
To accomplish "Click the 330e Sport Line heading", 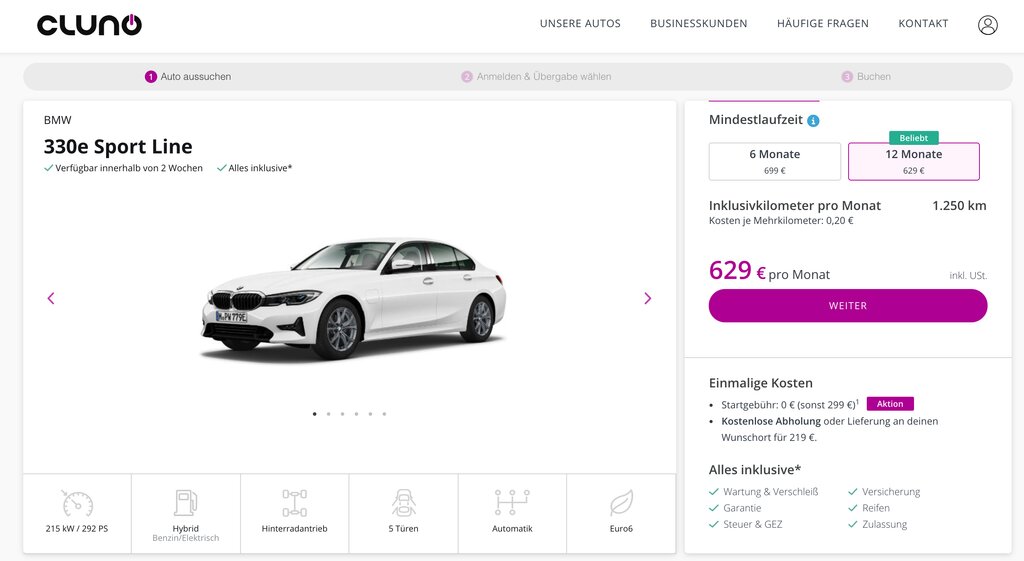I will click(x=118, y=146).
